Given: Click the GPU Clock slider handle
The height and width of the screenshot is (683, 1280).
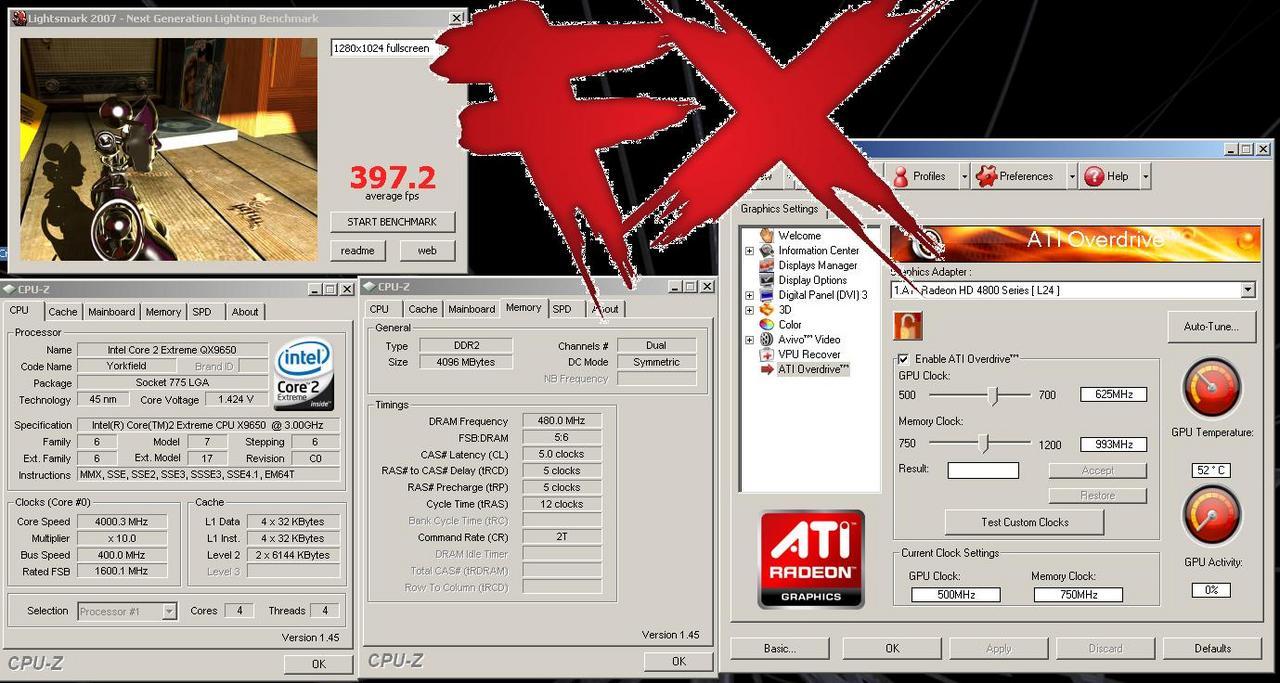Looking at the screenshot, I should tap(993, 396).
